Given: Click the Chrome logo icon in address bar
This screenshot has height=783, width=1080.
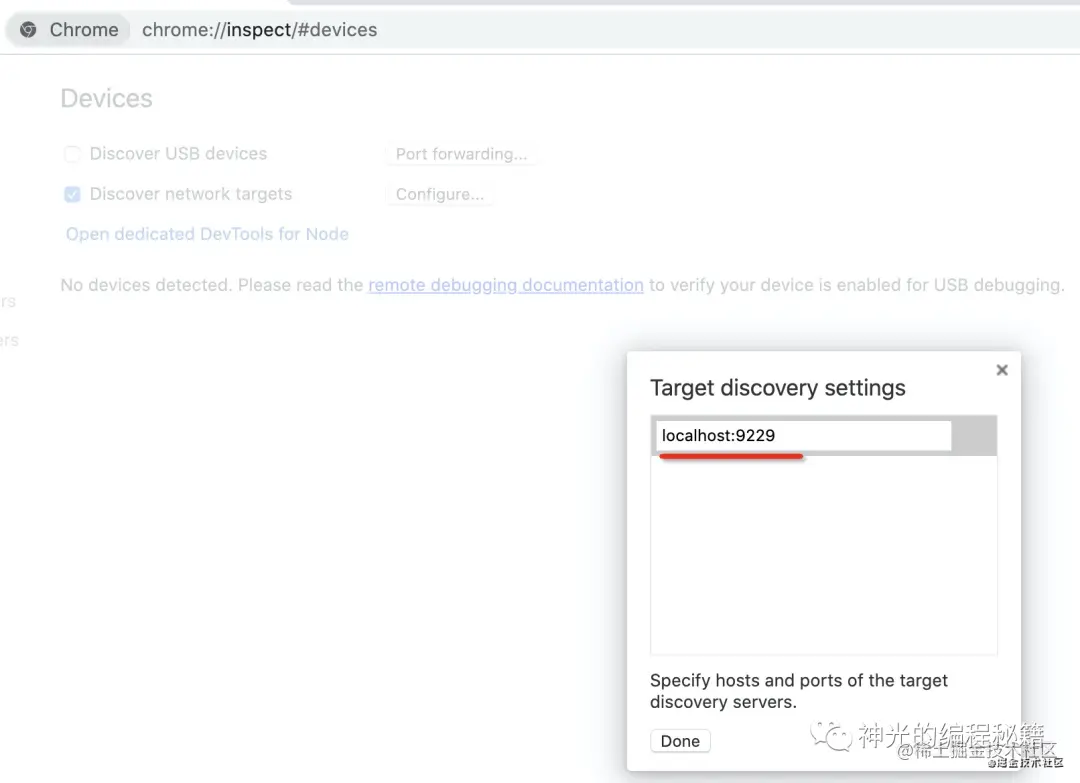Looking at the screenshot, I should coord(28,30).
